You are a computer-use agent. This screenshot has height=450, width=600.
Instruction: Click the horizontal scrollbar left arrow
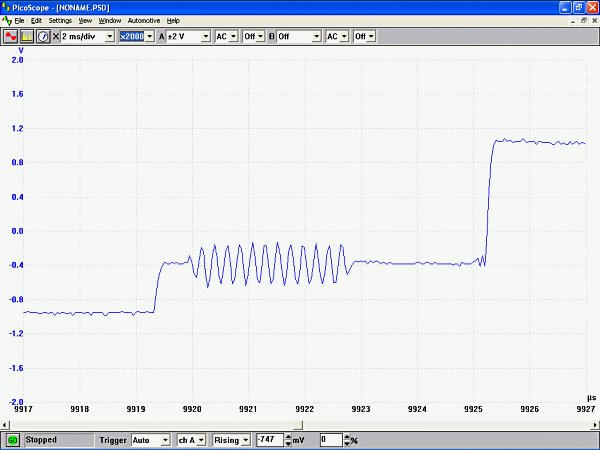pos(5,425)
